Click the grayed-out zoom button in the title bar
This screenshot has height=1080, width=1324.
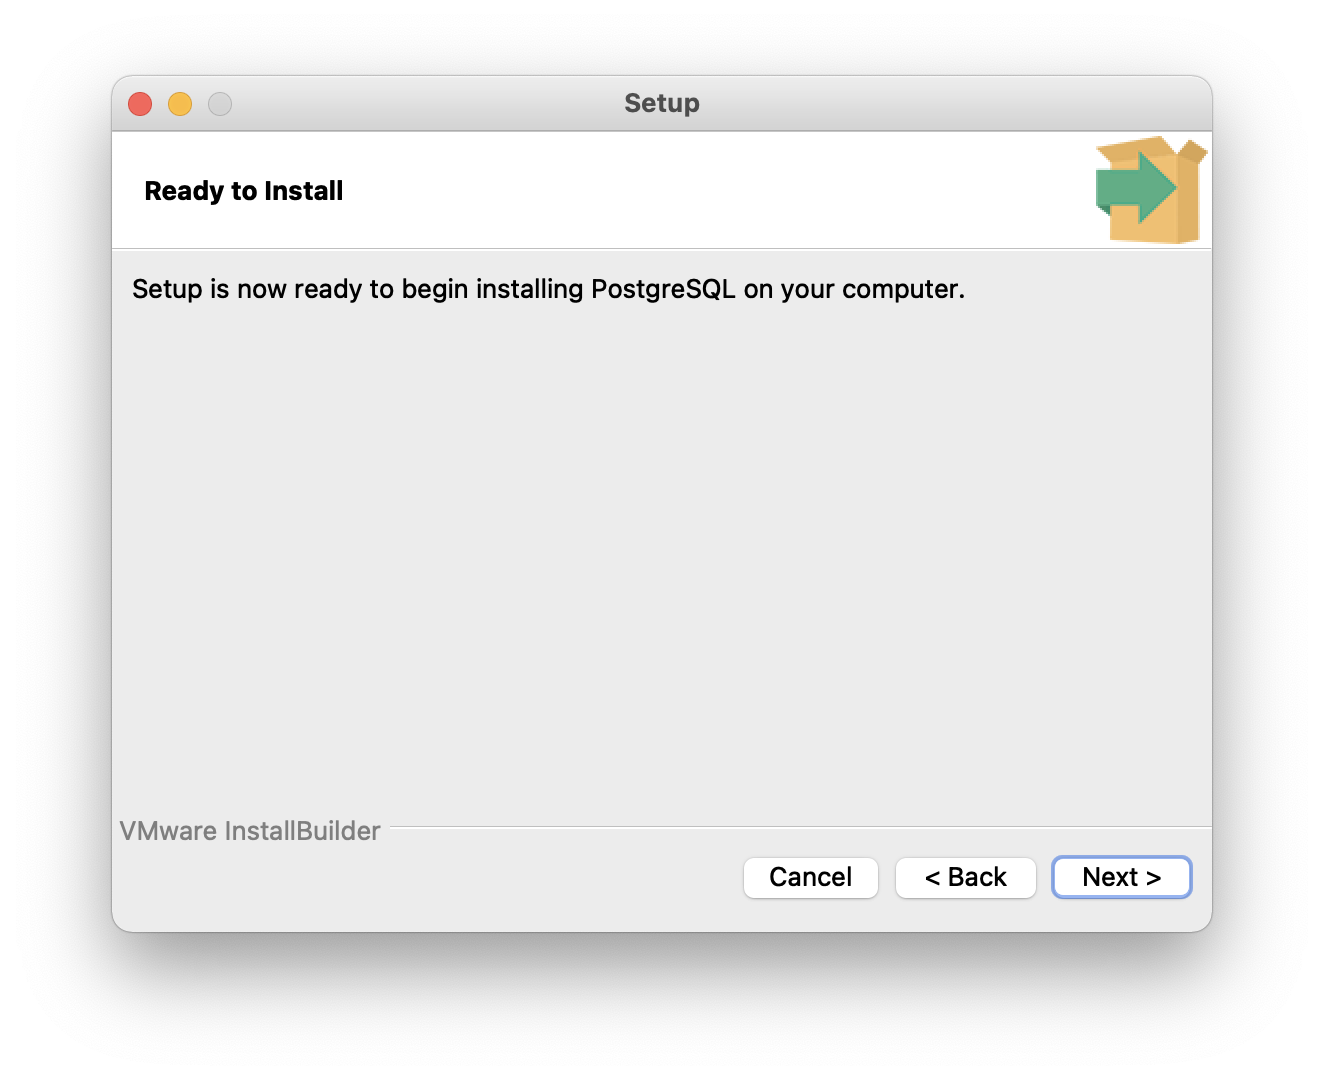click(220, 104)
